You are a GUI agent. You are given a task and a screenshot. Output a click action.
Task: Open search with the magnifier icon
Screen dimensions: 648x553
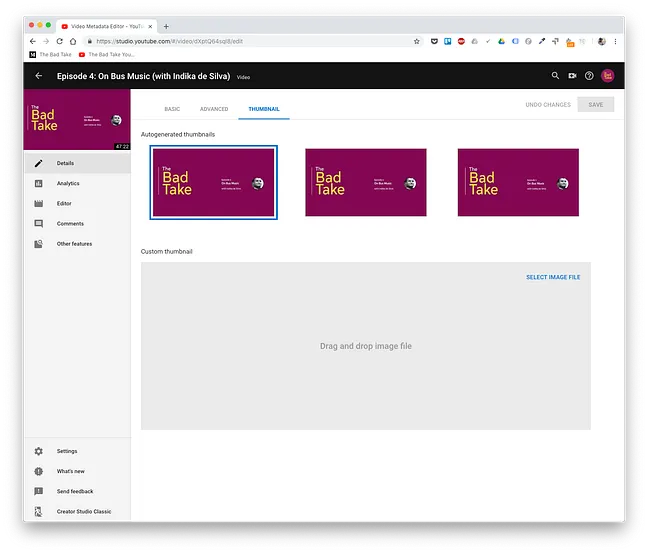556,76
